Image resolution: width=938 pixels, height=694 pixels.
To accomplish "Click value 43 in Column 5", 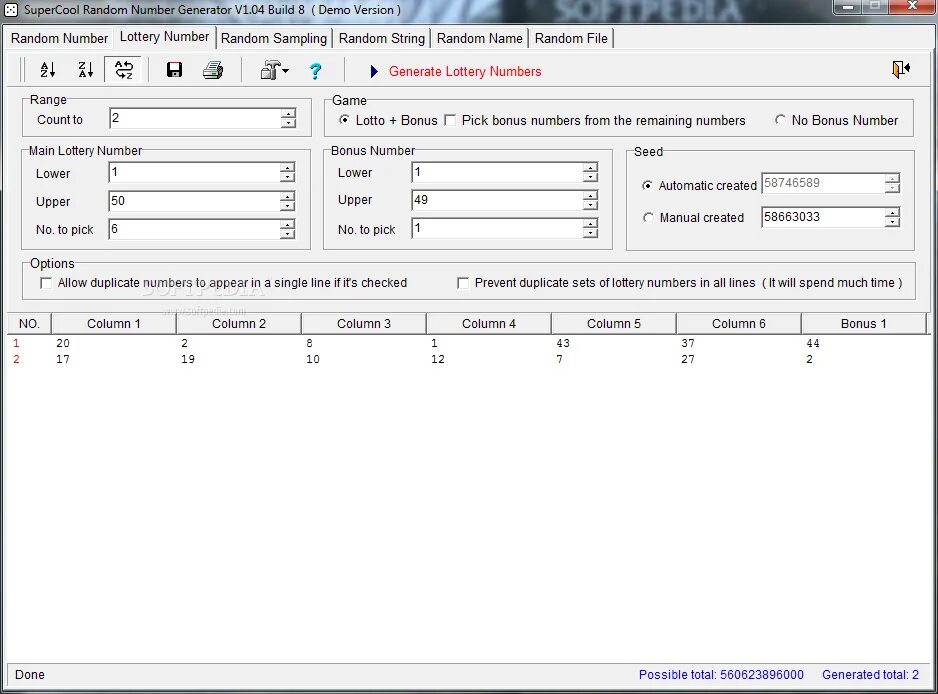I will [563, 343].
